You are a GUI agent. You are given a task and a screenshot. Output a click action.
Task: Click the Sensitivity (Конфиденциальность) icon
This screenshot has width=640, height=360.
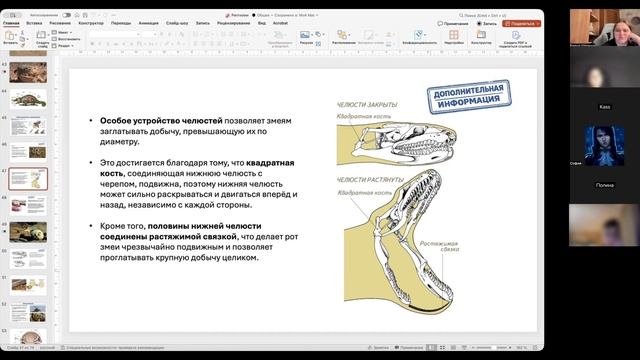tap(418, 35)
